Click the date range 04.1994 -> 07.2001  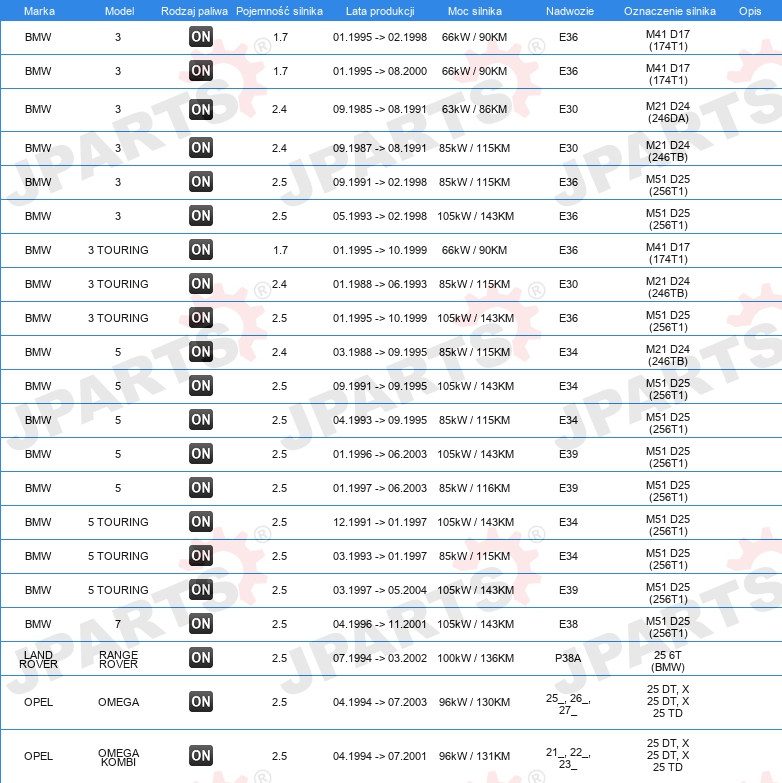[380, 756]
